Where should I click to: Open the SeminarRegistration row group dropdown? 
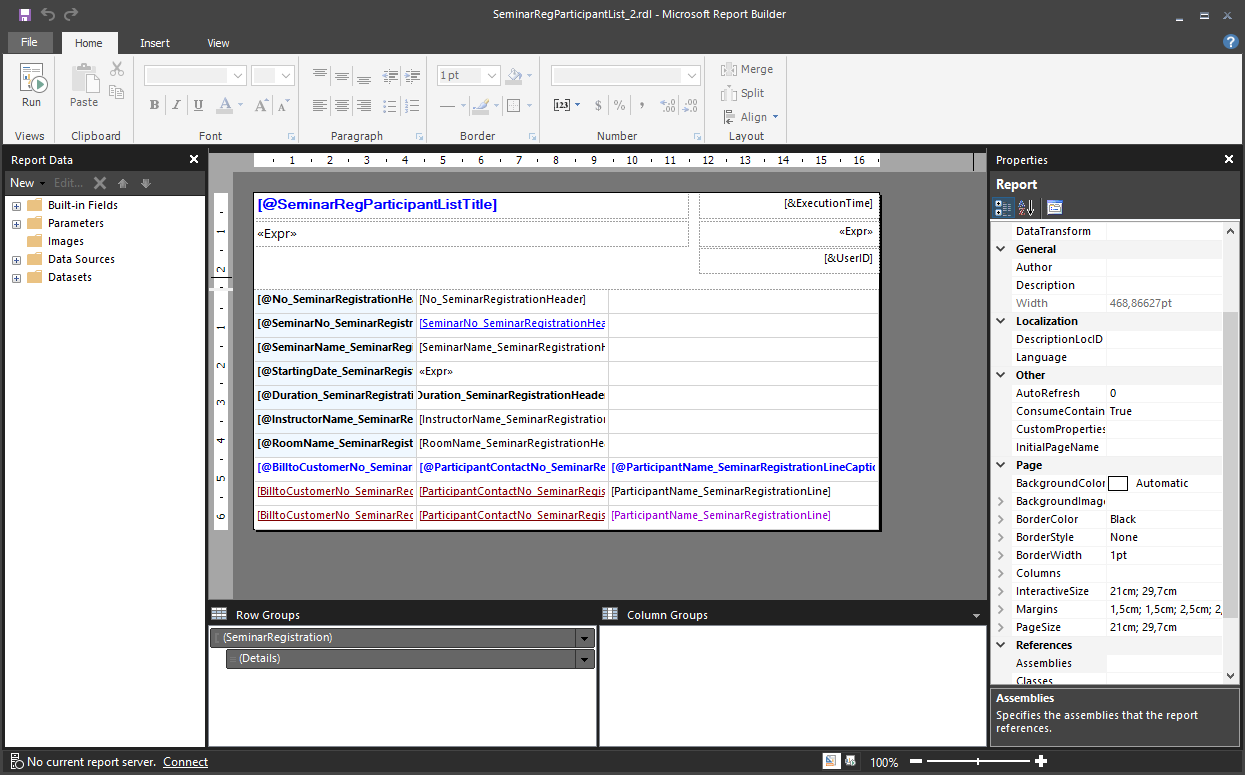point(584,638)
